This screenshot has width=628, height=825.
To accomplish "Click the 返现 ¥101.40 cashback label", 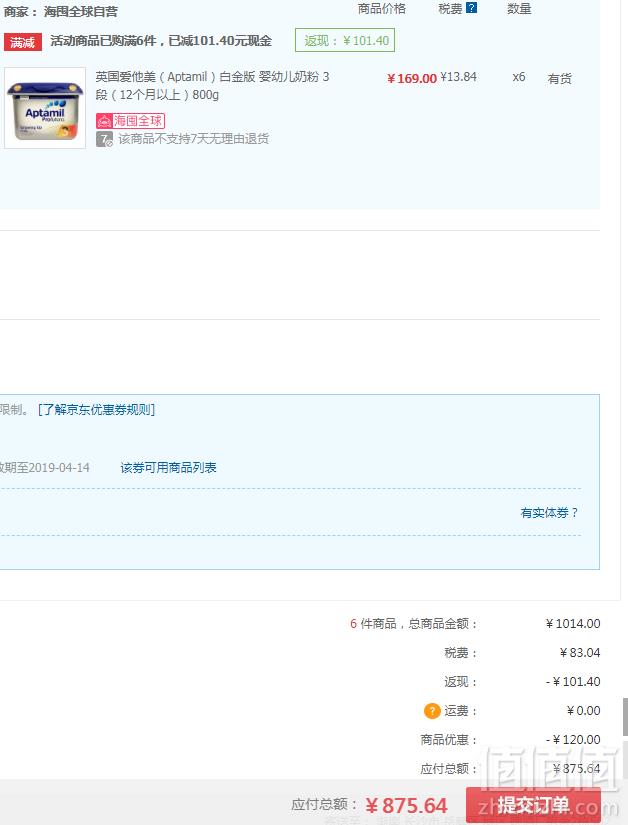I will tap(345, 41).
